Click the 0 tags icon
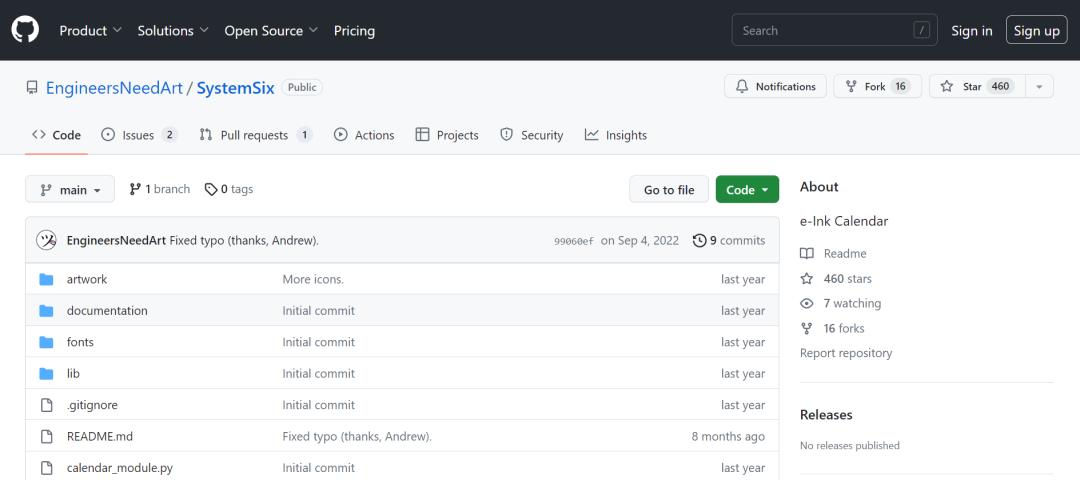The height and width of the screenshot is (480, 1080). [211, 189]
